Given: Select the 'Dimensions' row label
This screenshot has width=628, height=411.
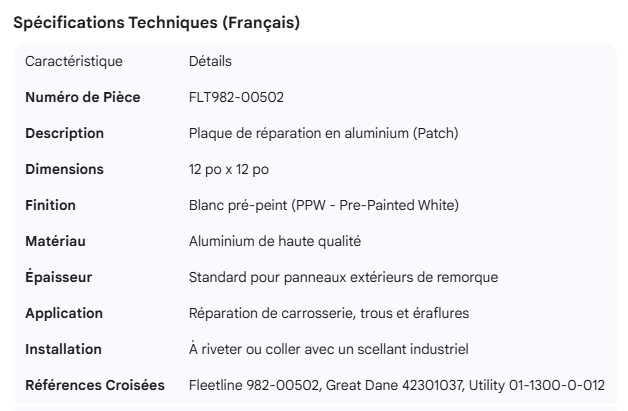Looking at the screenshot, I should coord(66,170).
